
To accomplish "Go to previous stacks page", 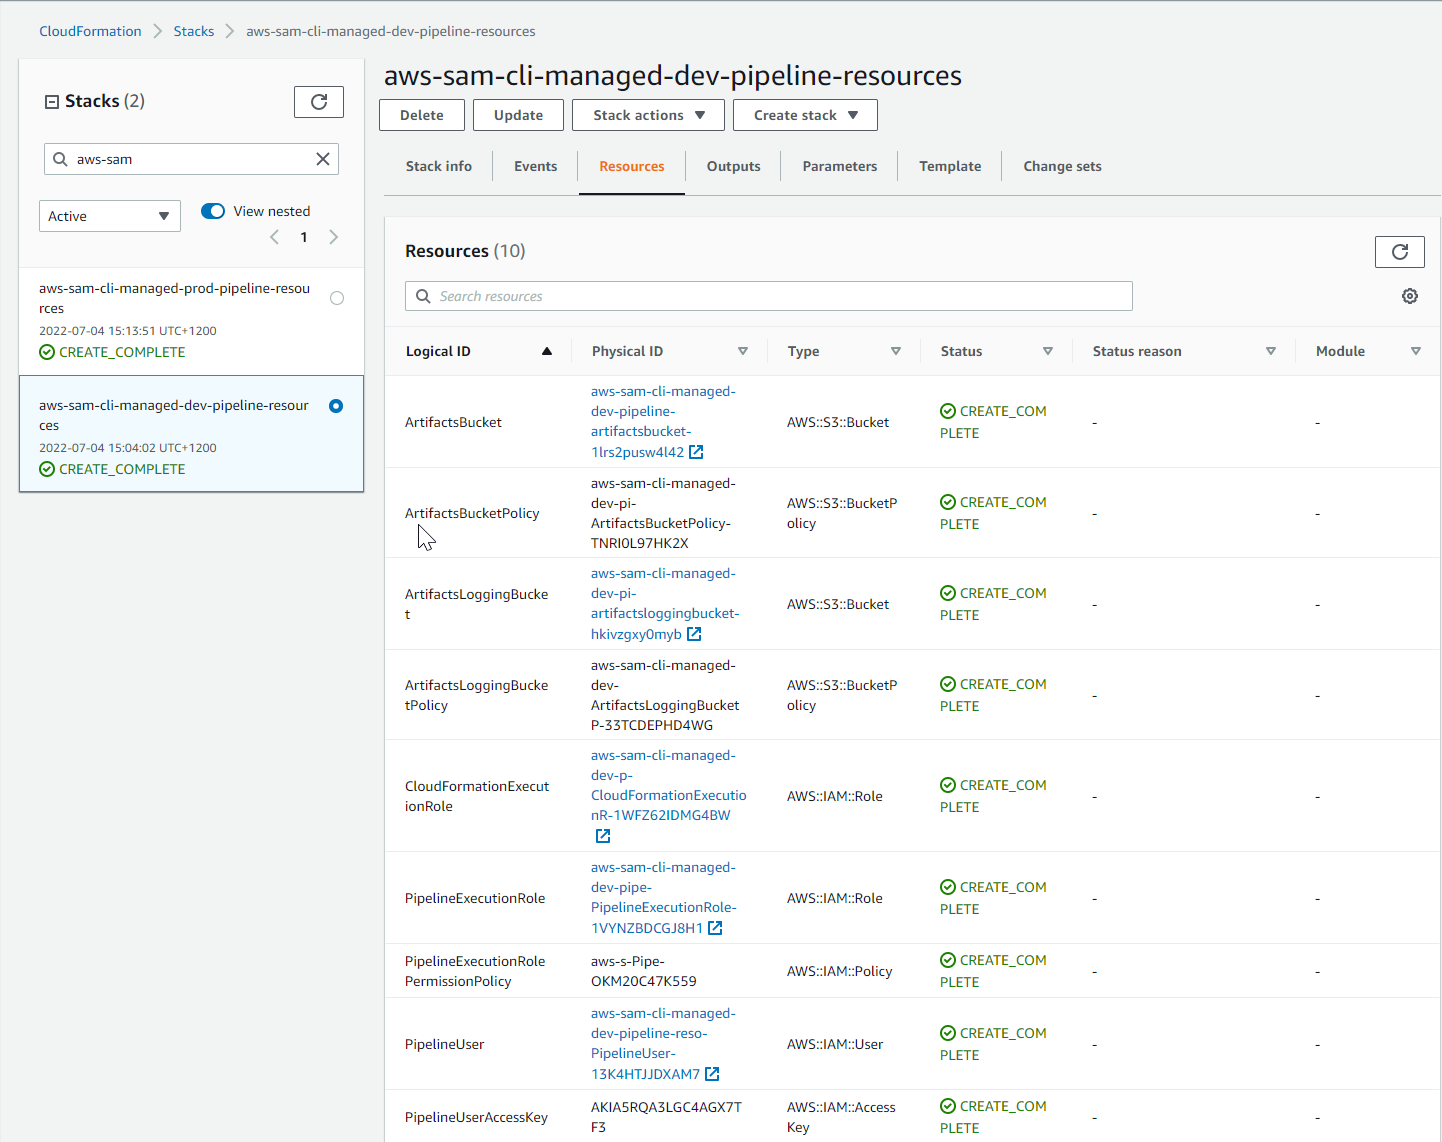I will (x=275, y=237).
